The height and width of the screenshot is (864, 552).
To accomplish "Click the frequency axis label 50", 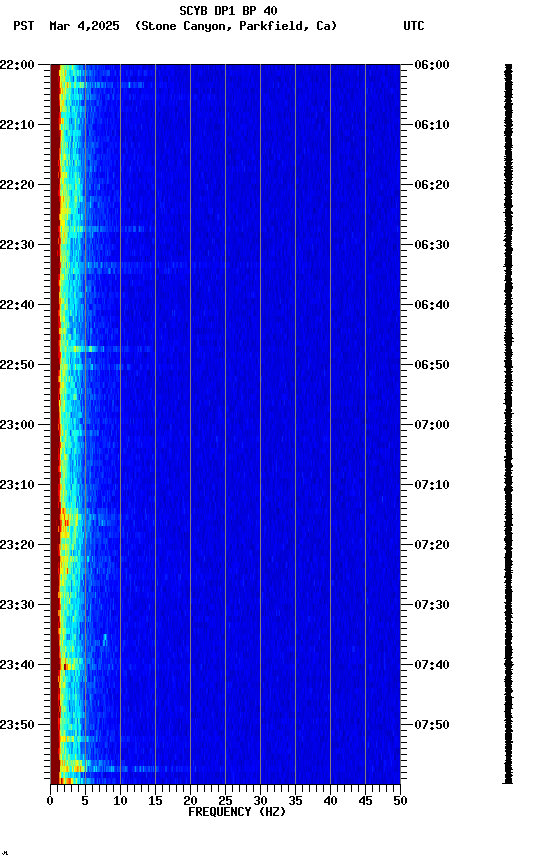I will (401, 801).
